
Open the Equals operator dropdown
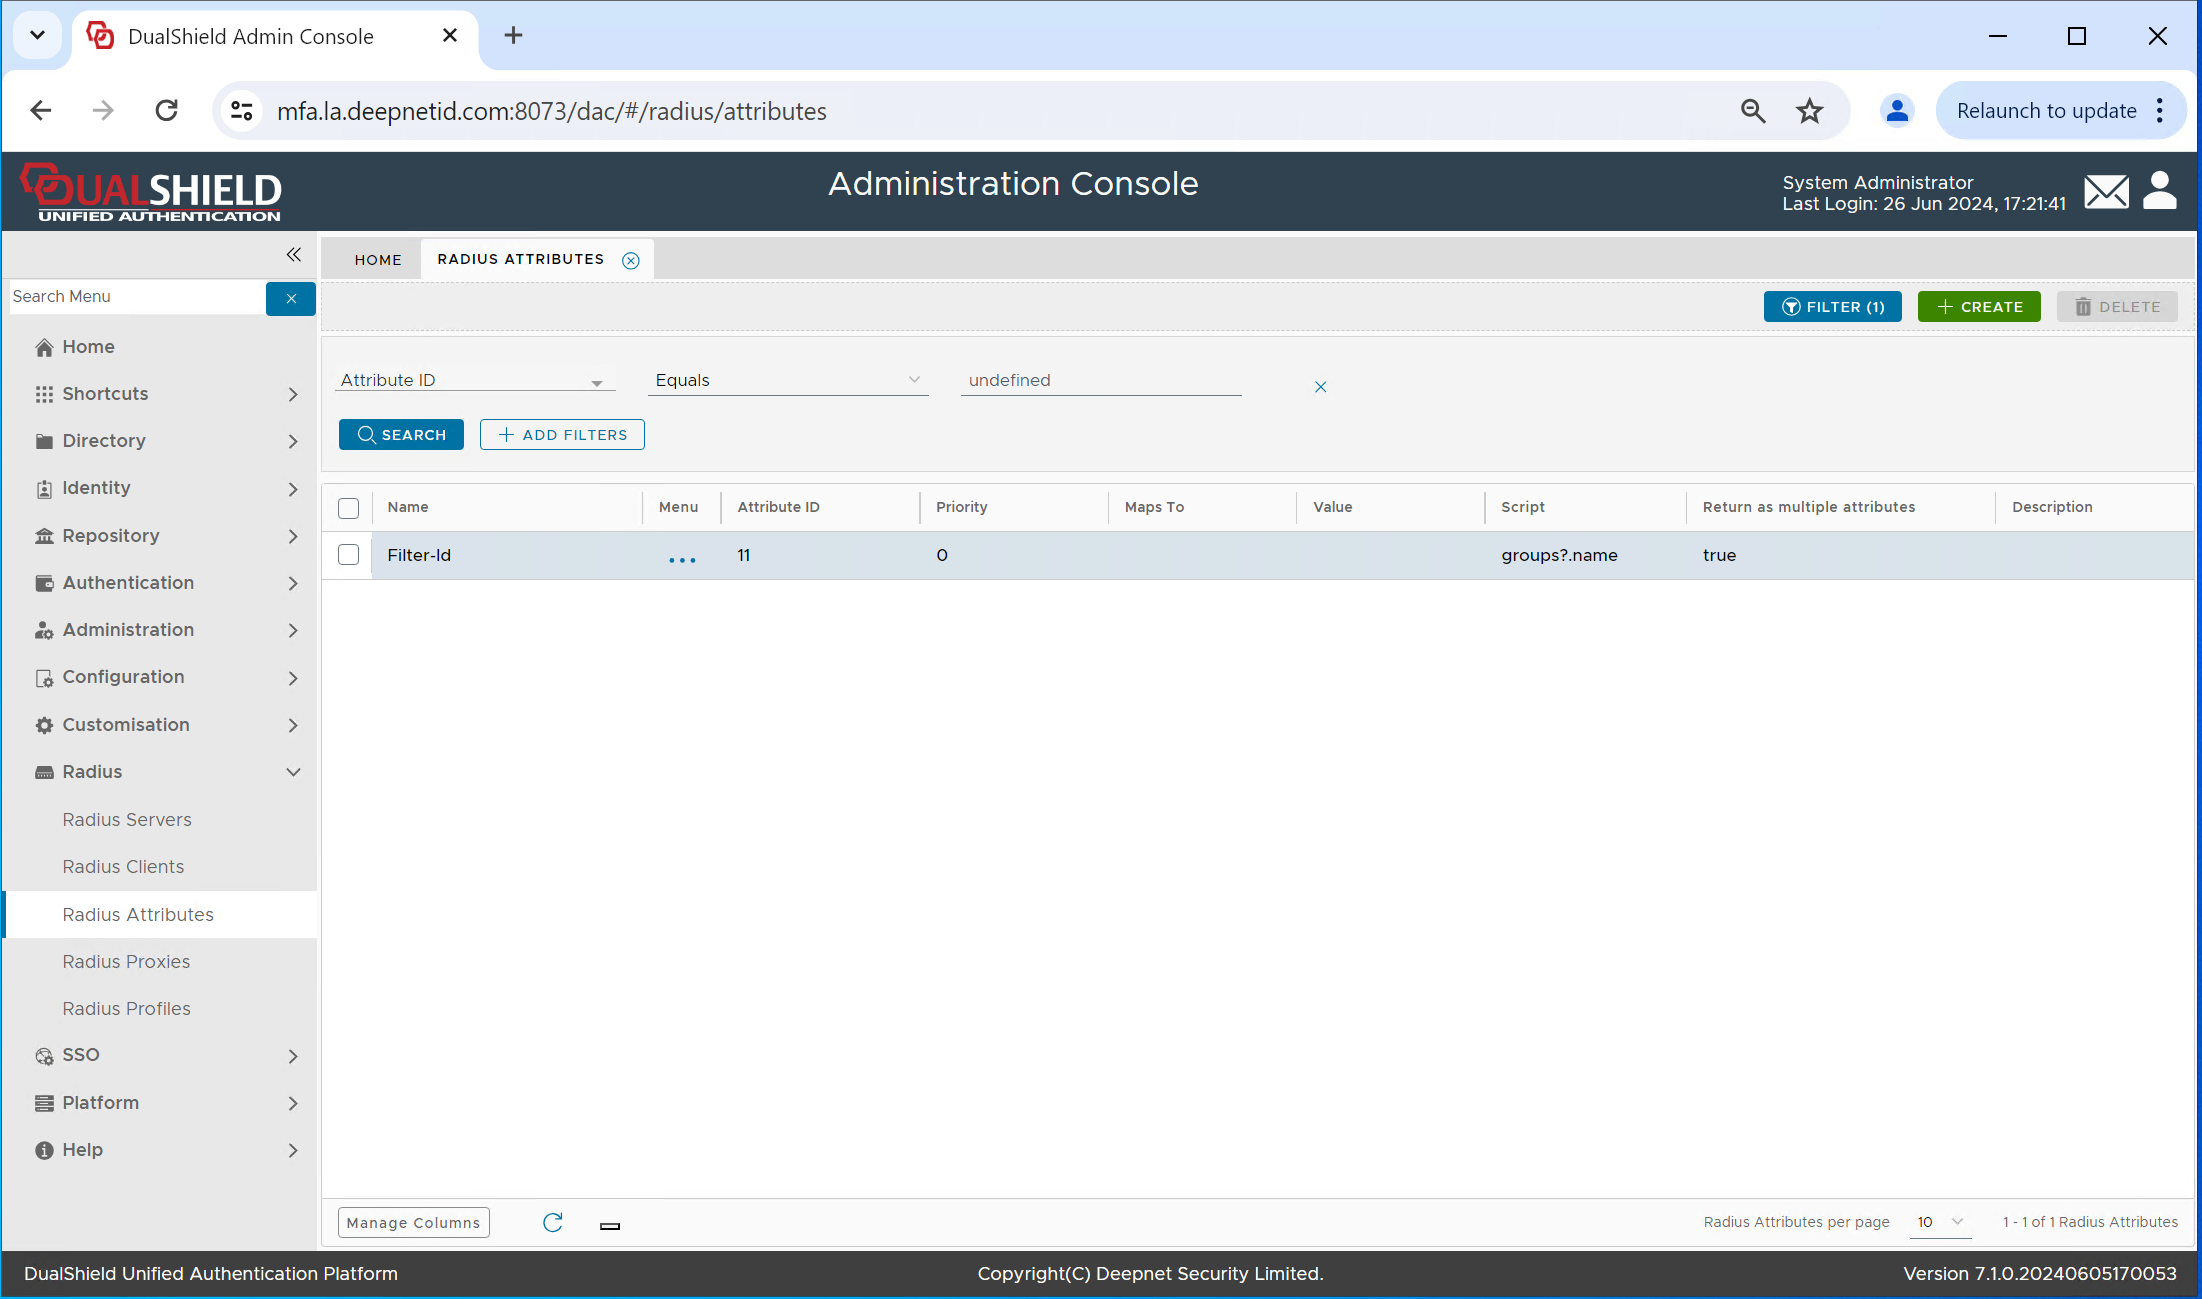787,381
